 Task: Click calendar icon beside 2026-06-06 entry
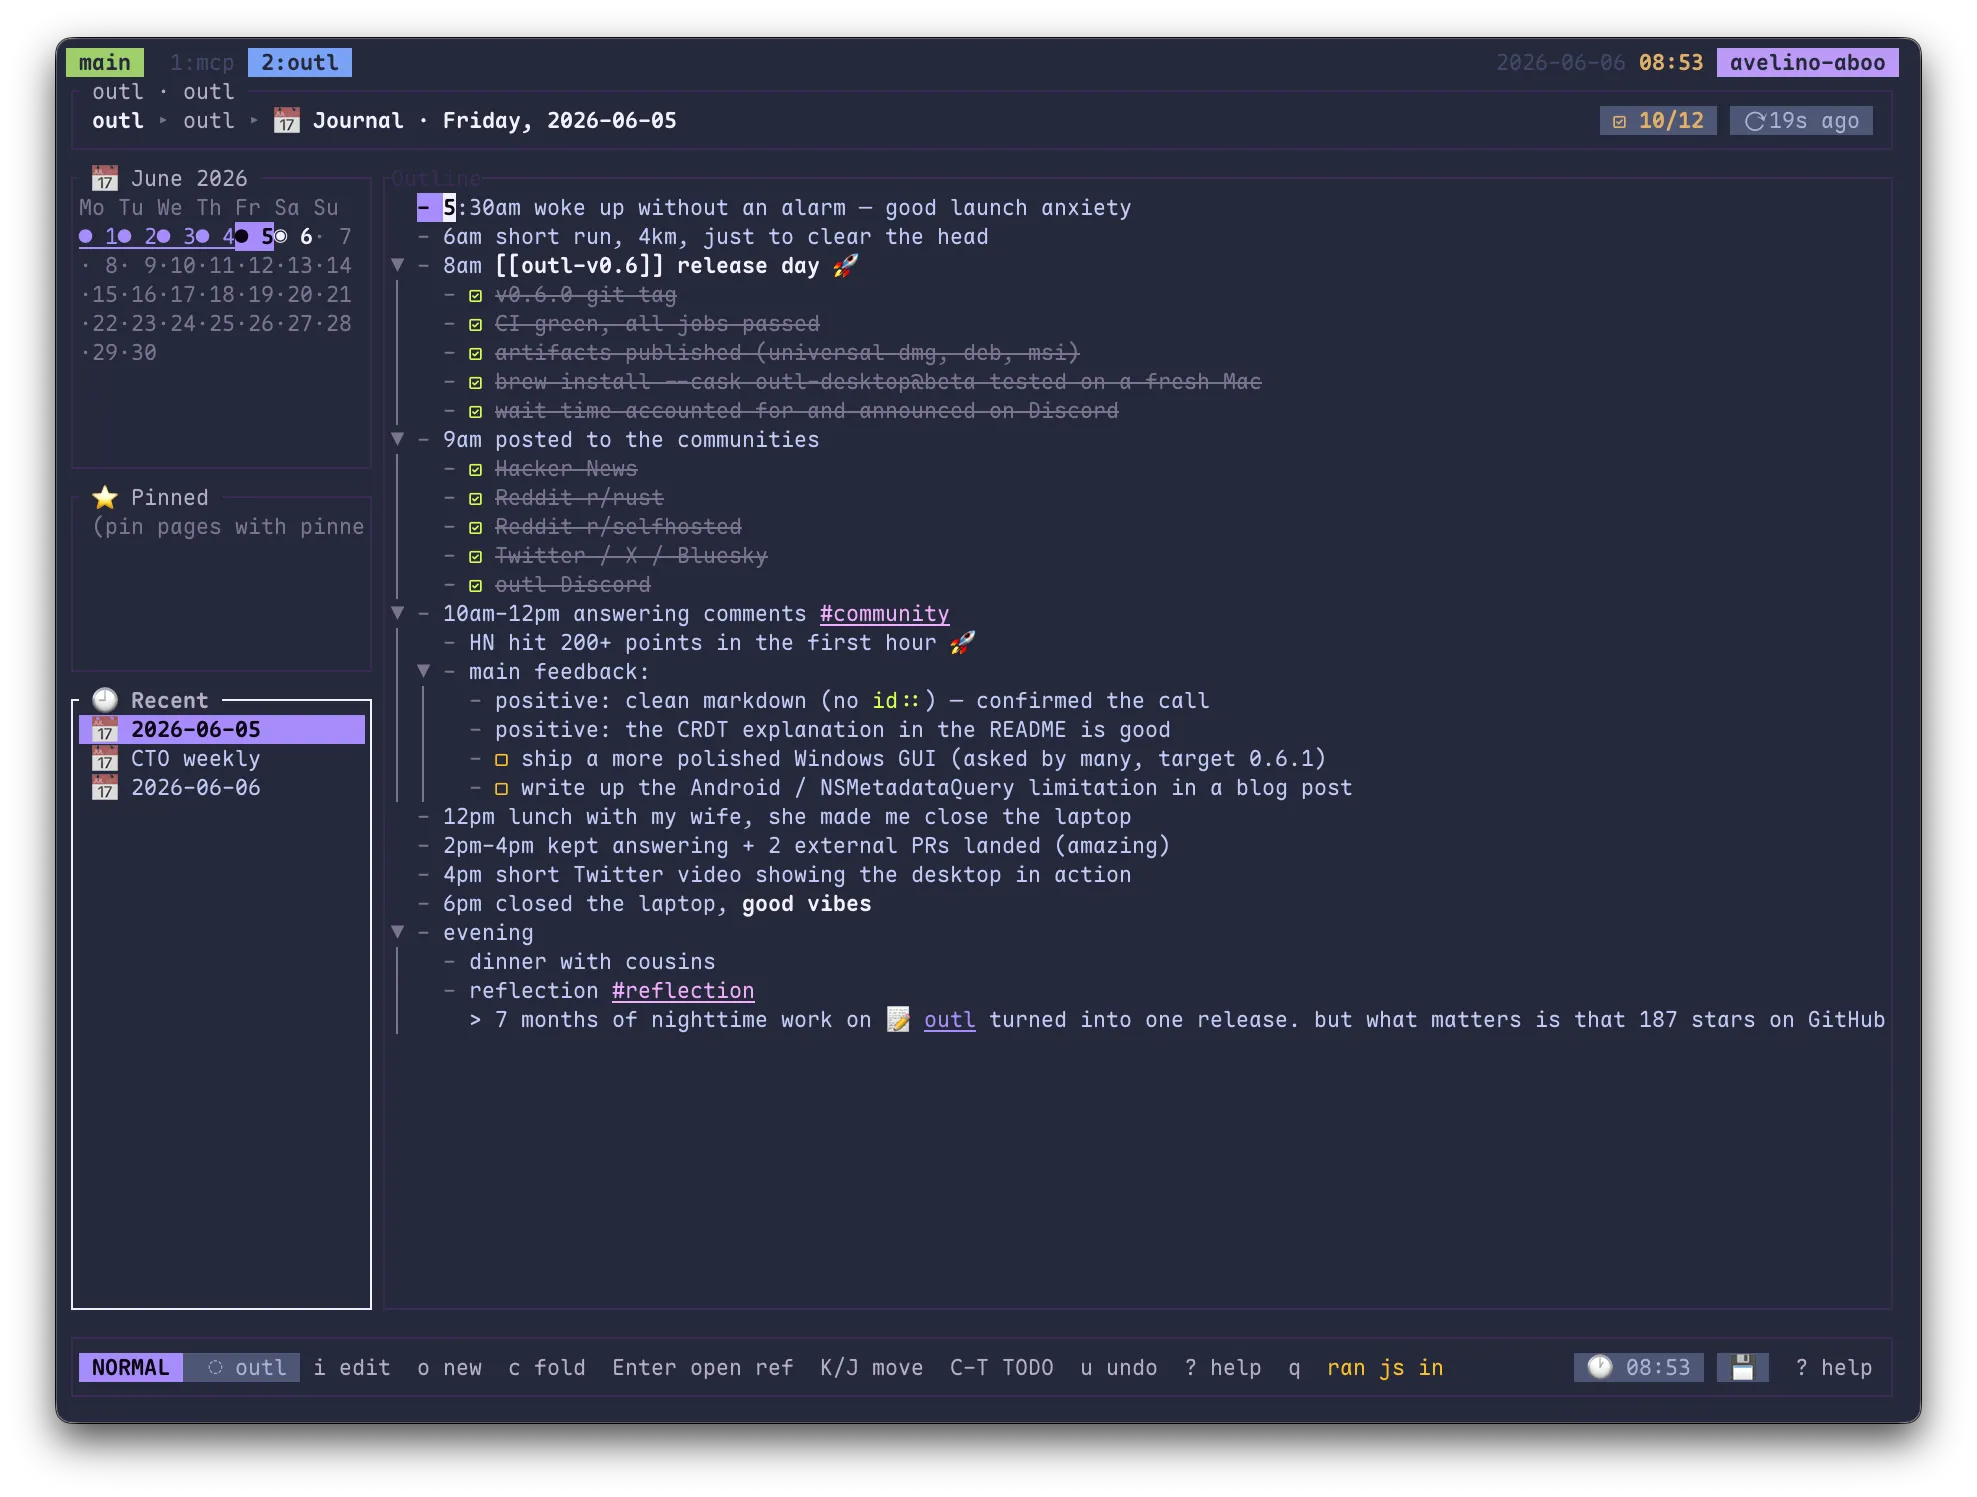(x=105, y=787)
